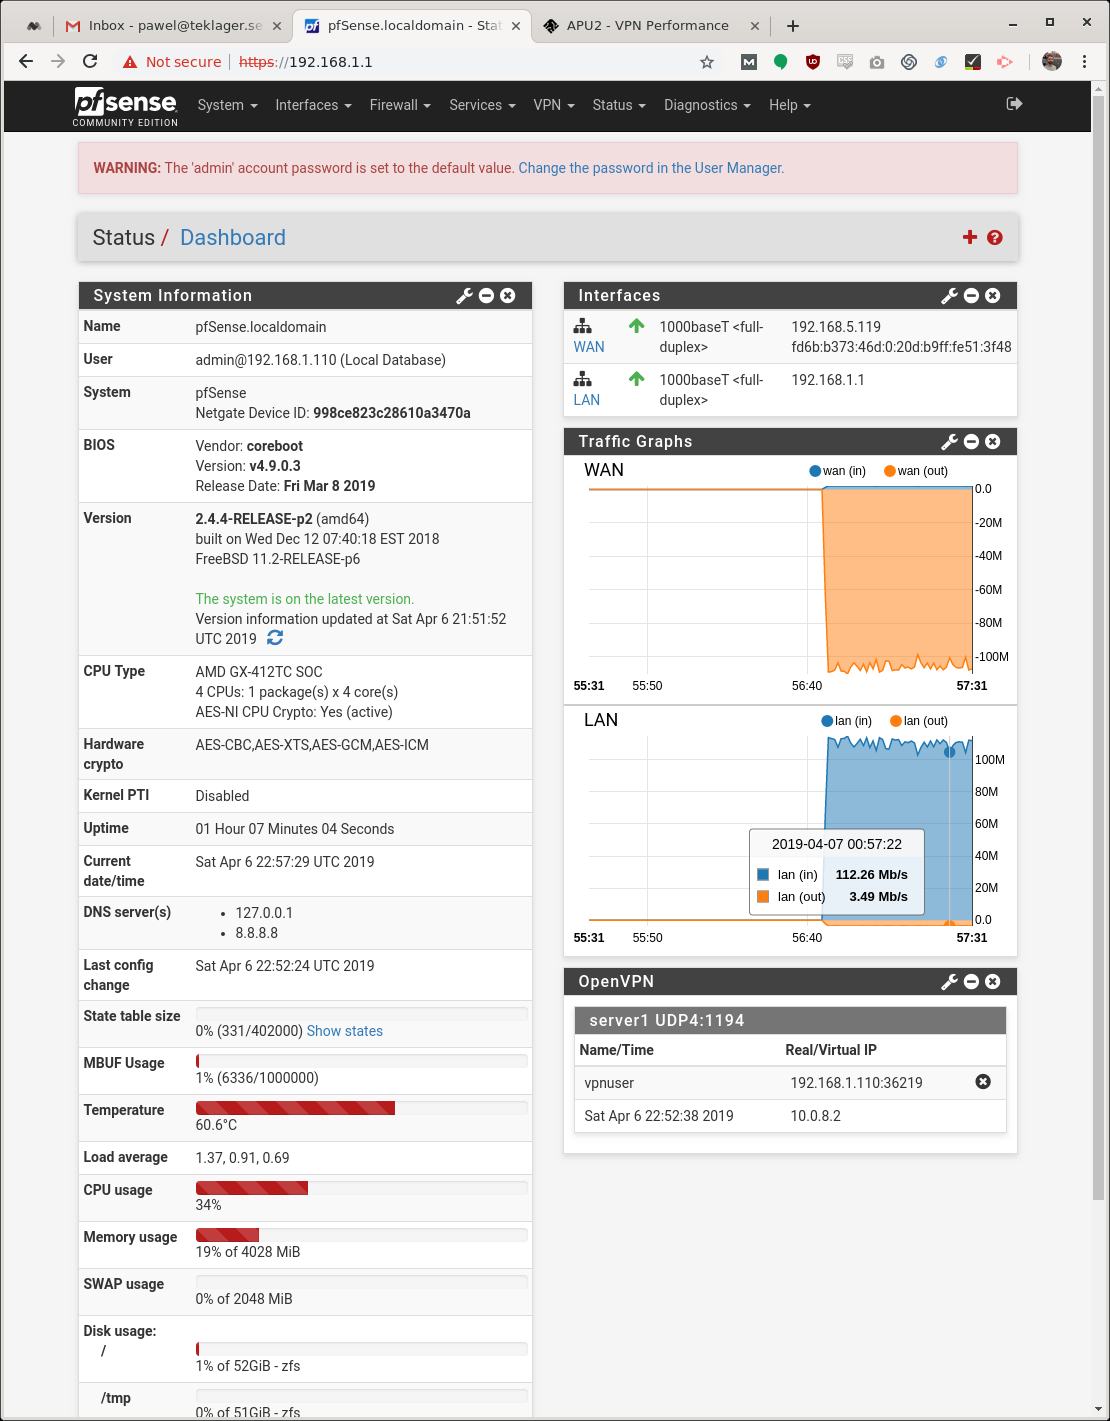The height and width of the screenshot is (1421, 1110).
Task: Toggle wan (in) legend series
Action: (838, 471)
